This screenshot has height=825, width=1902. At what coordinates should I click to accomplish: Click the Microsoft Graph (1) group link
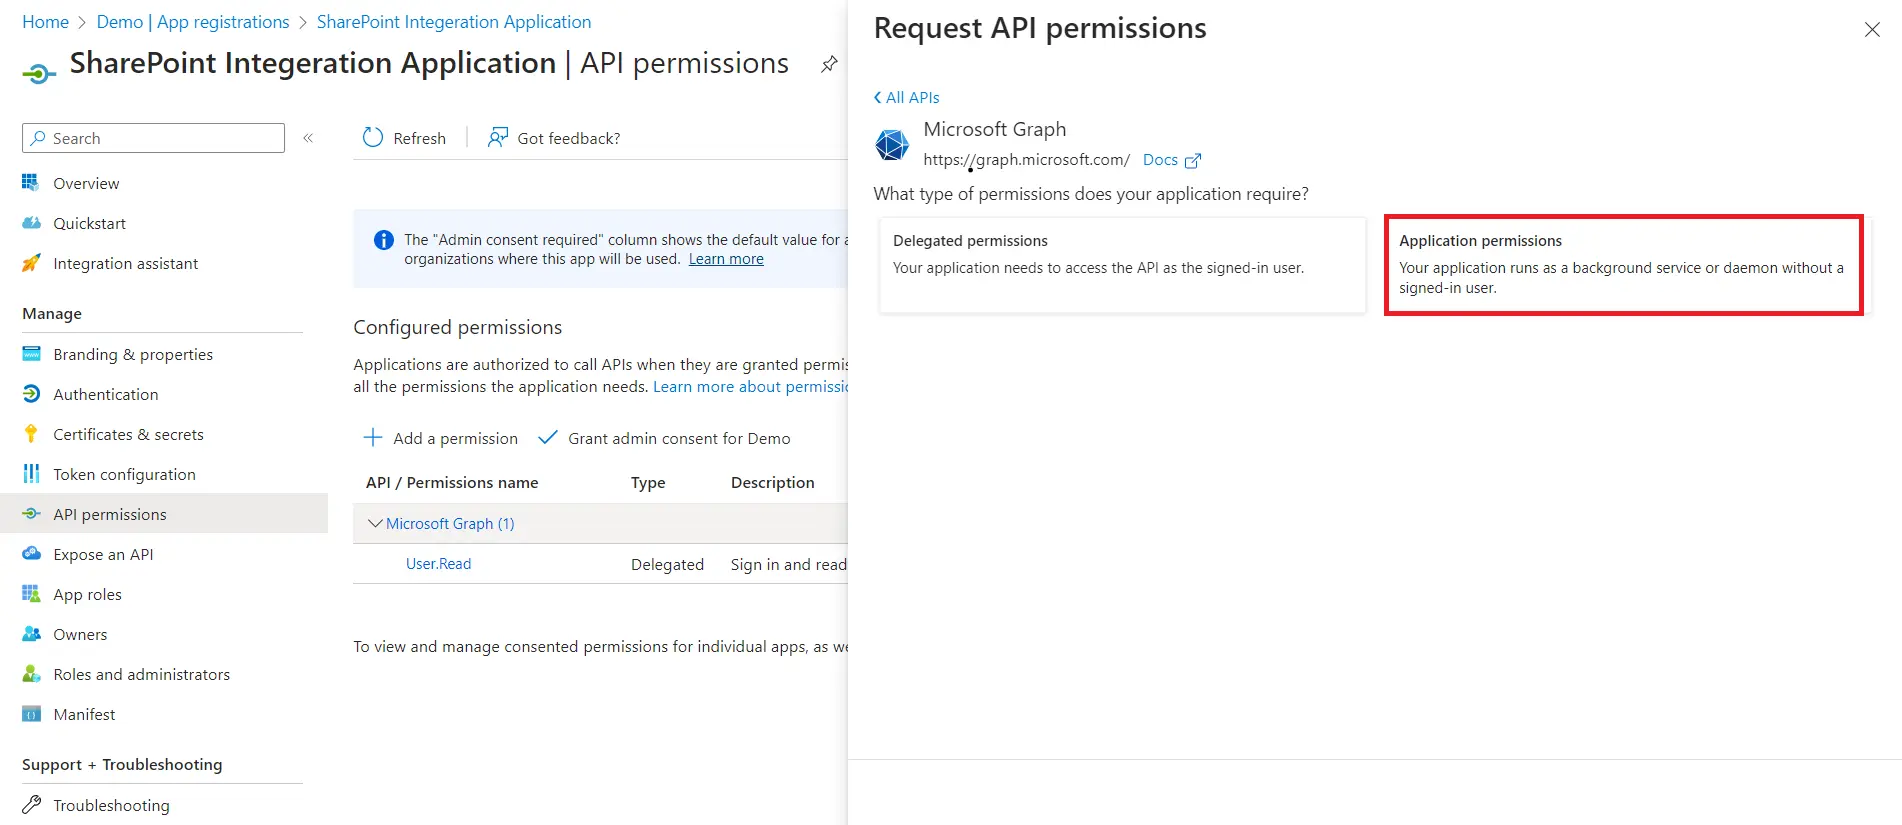pyautogui.click(x=450, y=523)
